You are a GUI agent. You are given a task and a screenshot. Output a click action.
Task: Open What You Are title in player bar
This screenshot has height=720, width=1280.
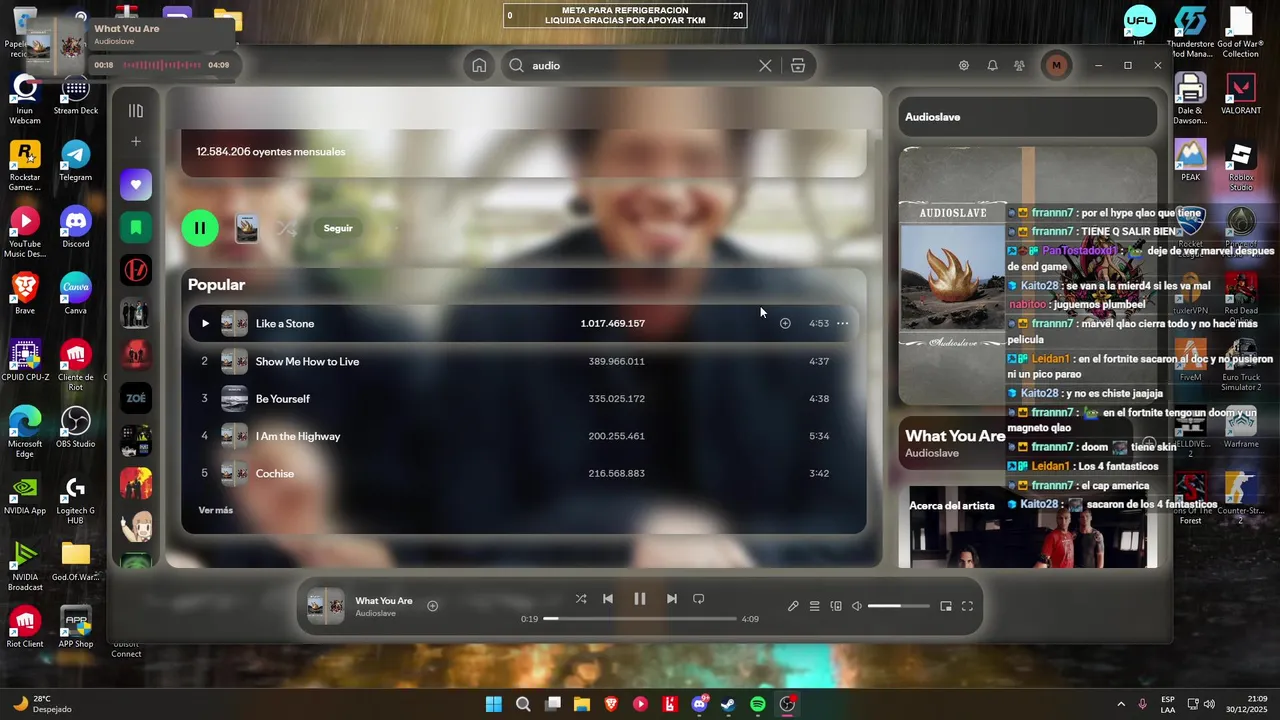pos(384,601)
